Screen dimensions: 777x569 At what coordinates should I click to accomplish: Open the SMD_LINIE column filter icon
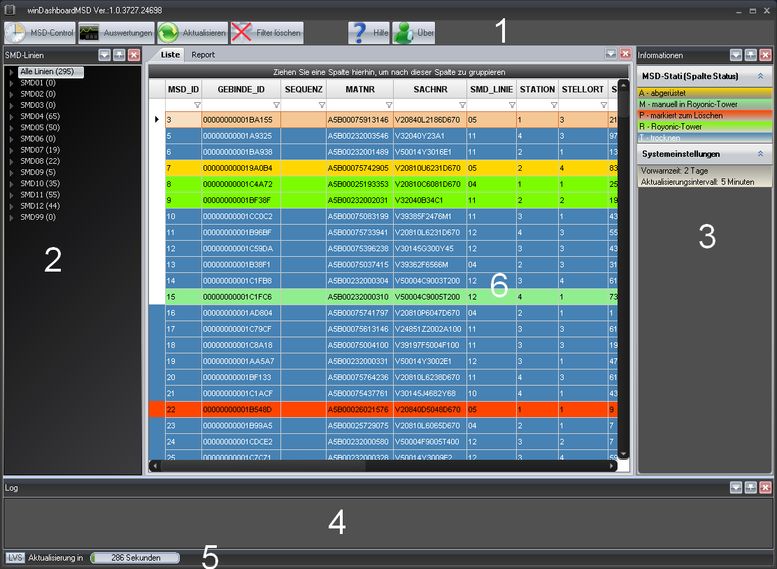click(x=512, y=105)
